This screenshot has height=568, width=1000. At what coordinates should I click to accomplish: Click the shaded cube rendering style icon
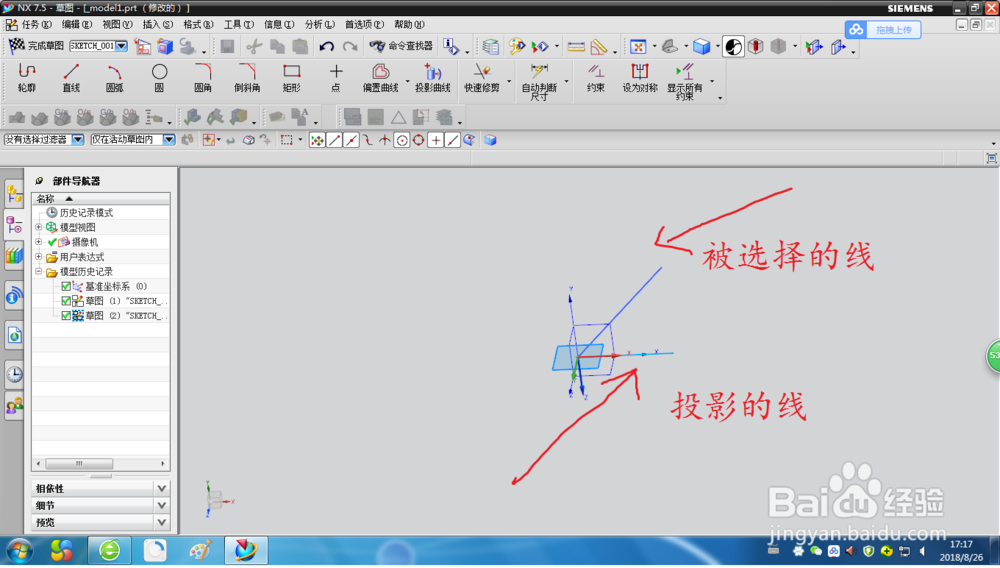point(702,46)
